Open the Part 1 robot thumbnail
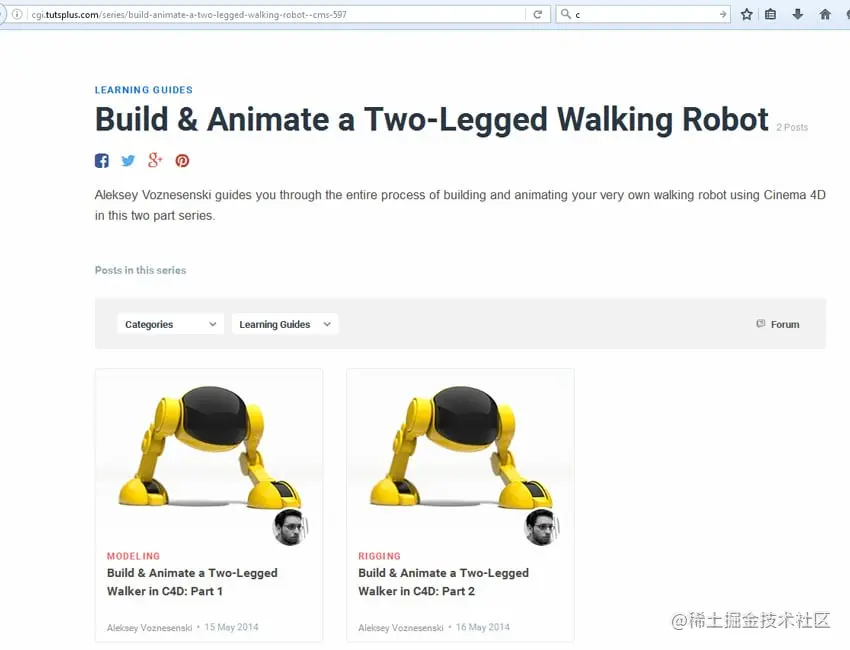The width and height of the screenshot is (850, 650). (209, 447)
